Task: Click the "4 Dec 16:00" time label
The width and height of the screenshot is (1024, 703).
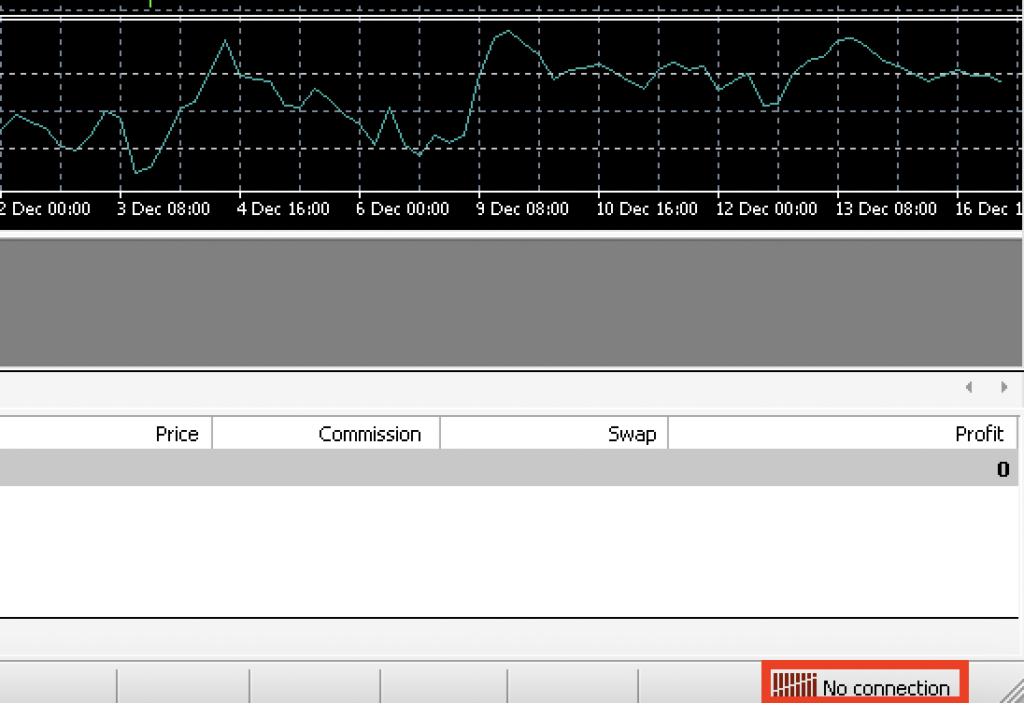Action: pos(283,209)
